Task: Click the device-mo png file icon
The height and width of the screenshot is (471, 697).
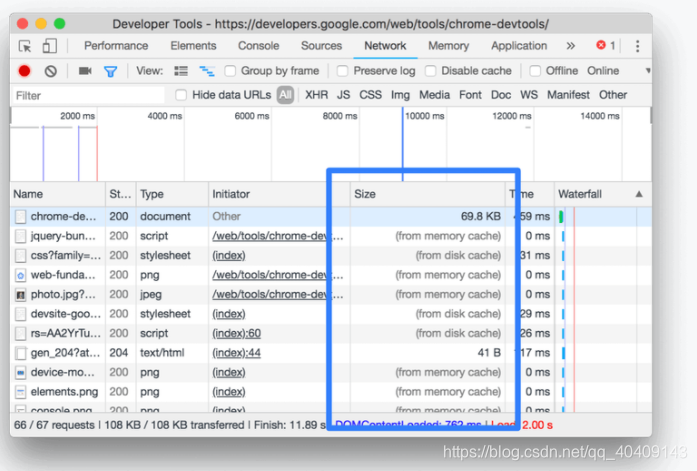Action: [x=20, y=372]
